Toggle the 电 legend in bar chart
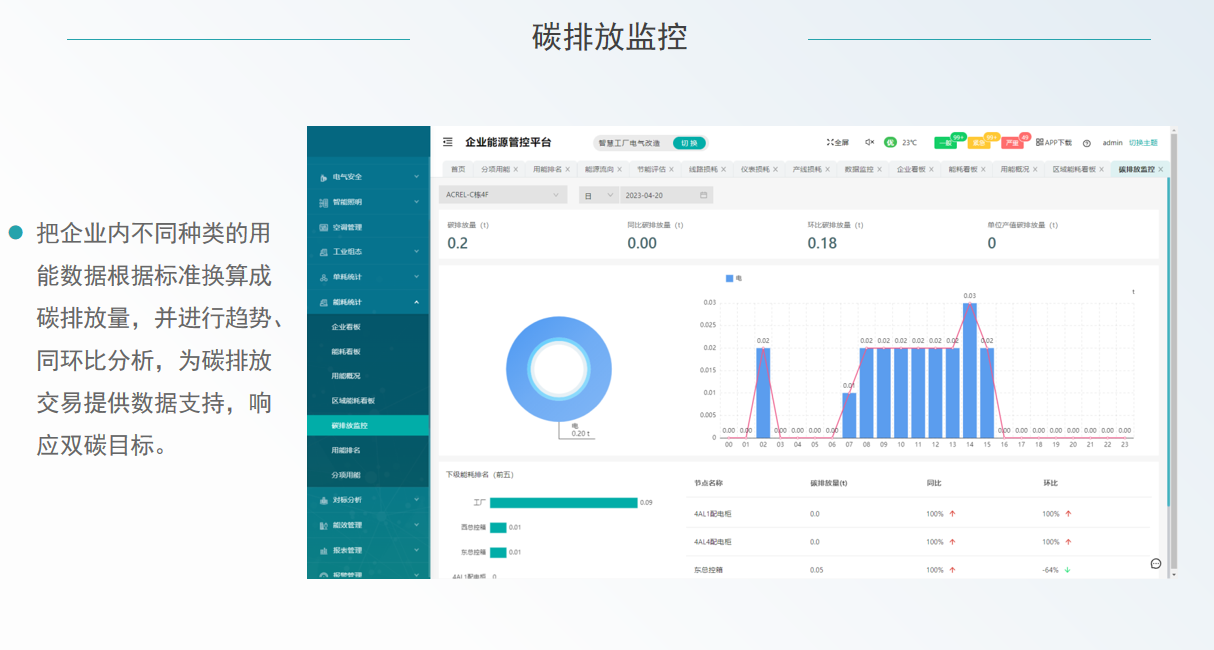The width and height of the screenshot is (1214, 650). click(734, 278)
